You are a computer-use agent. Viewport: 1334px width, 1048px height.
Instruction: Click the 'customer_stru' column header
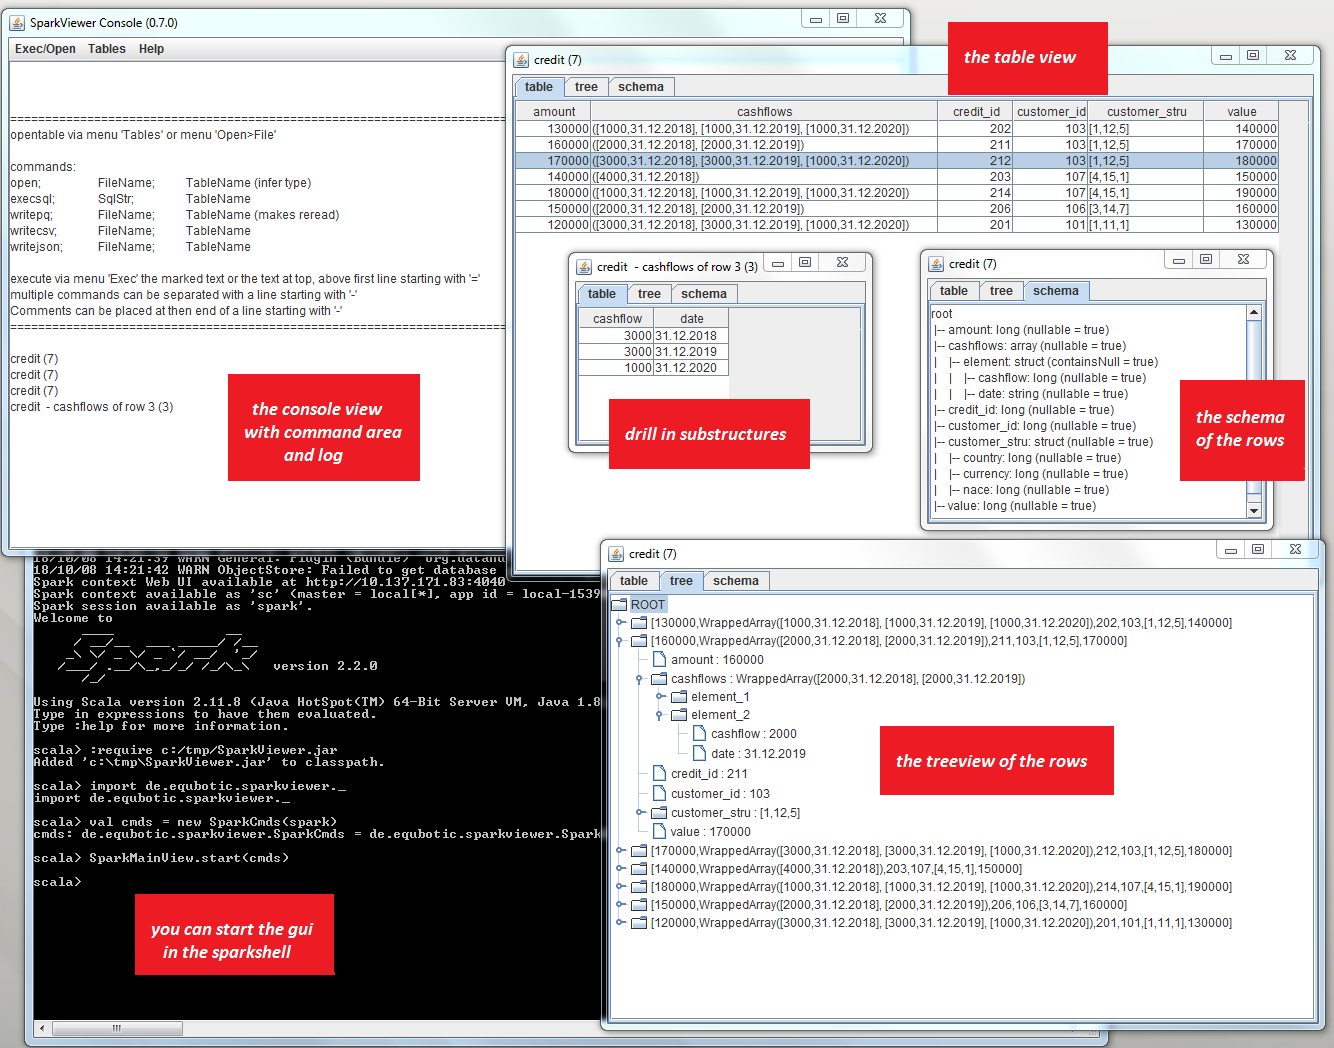pos(1146,112)
